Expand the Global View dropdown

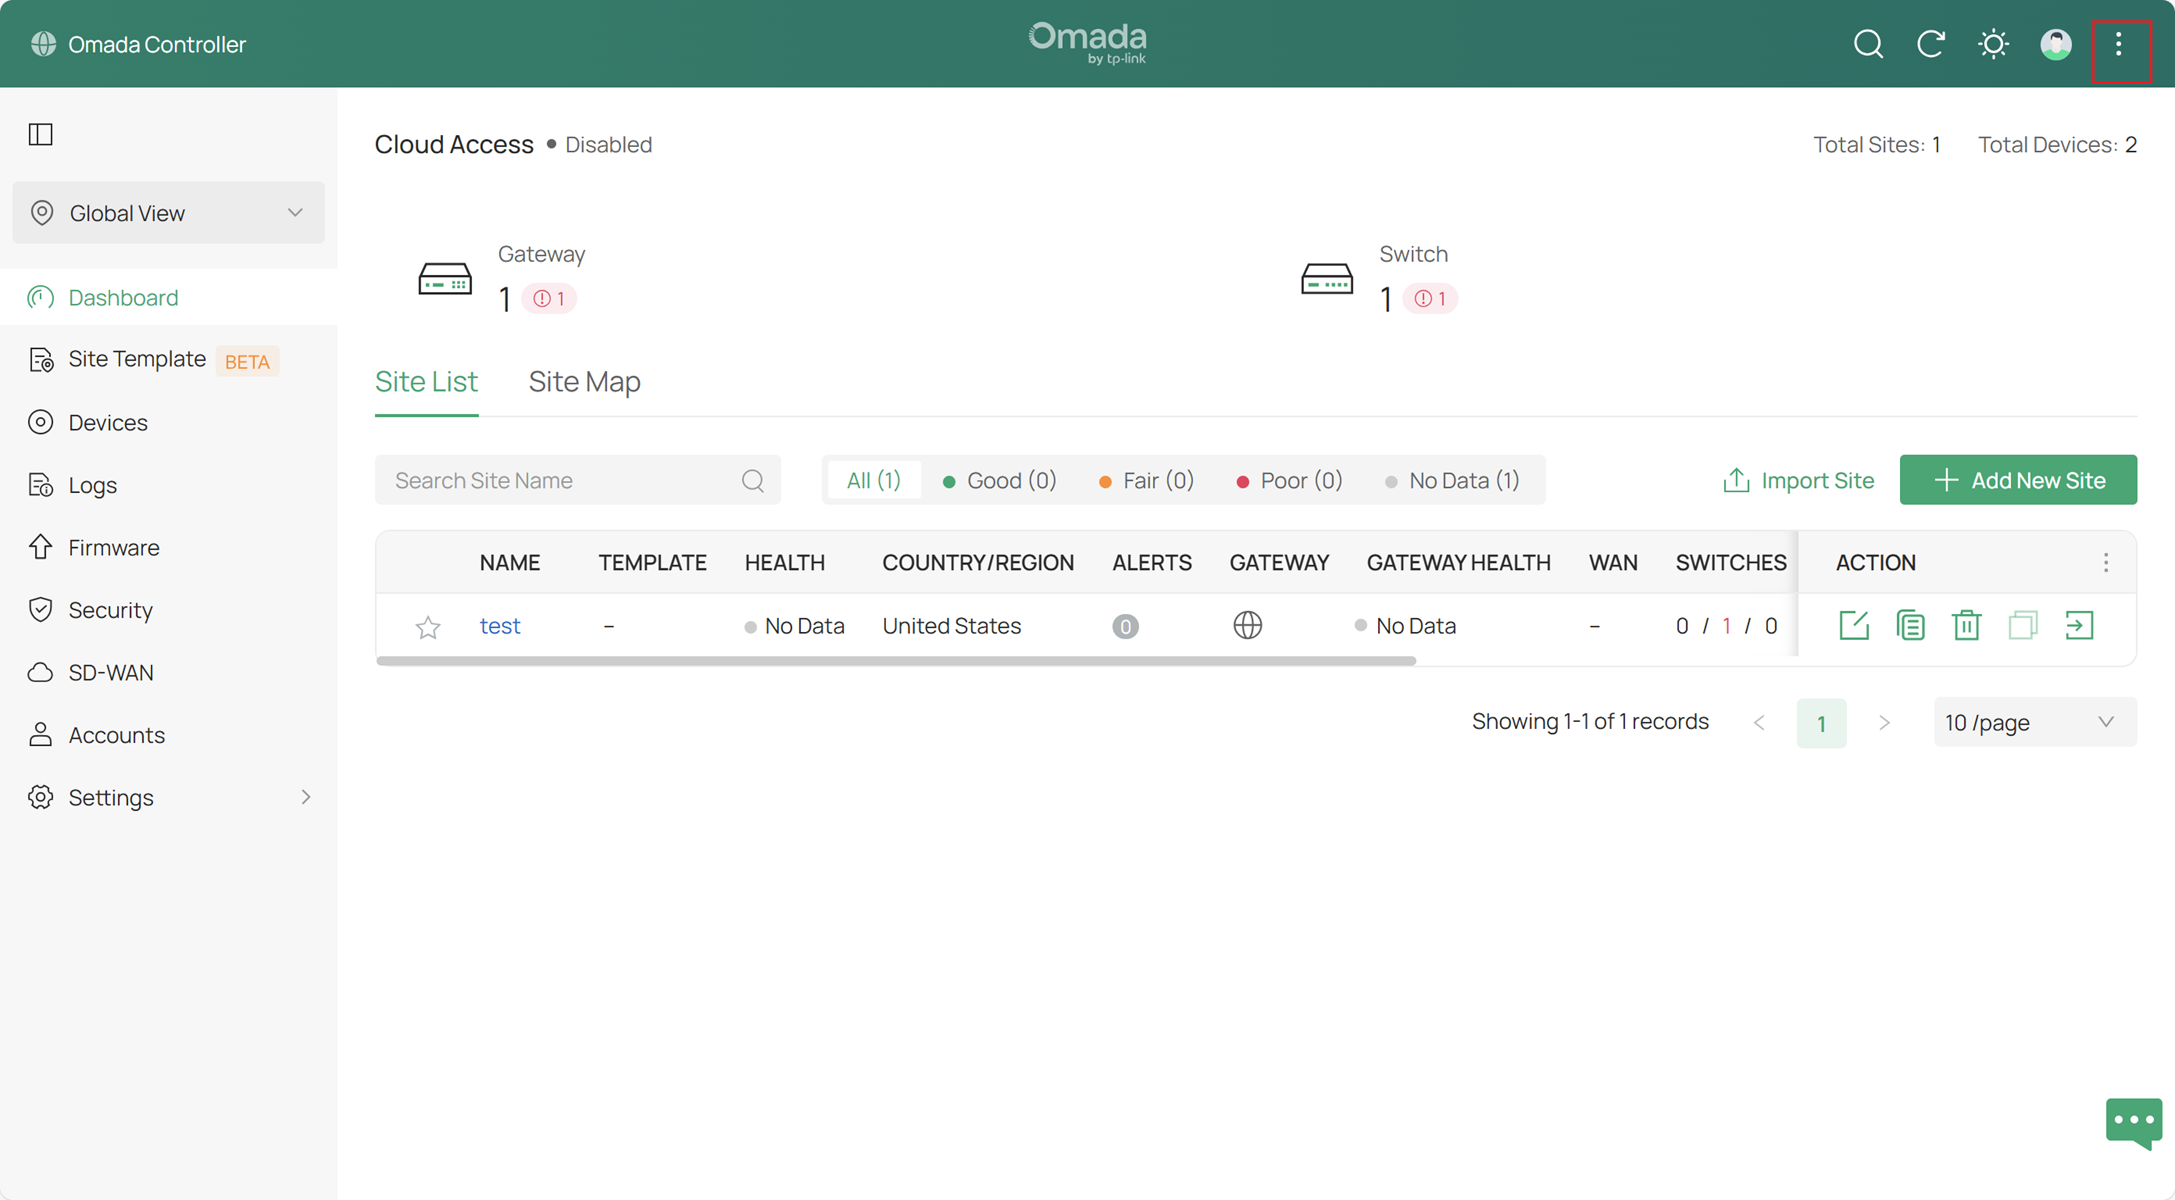pyautogui.click(x=168, y=213)
